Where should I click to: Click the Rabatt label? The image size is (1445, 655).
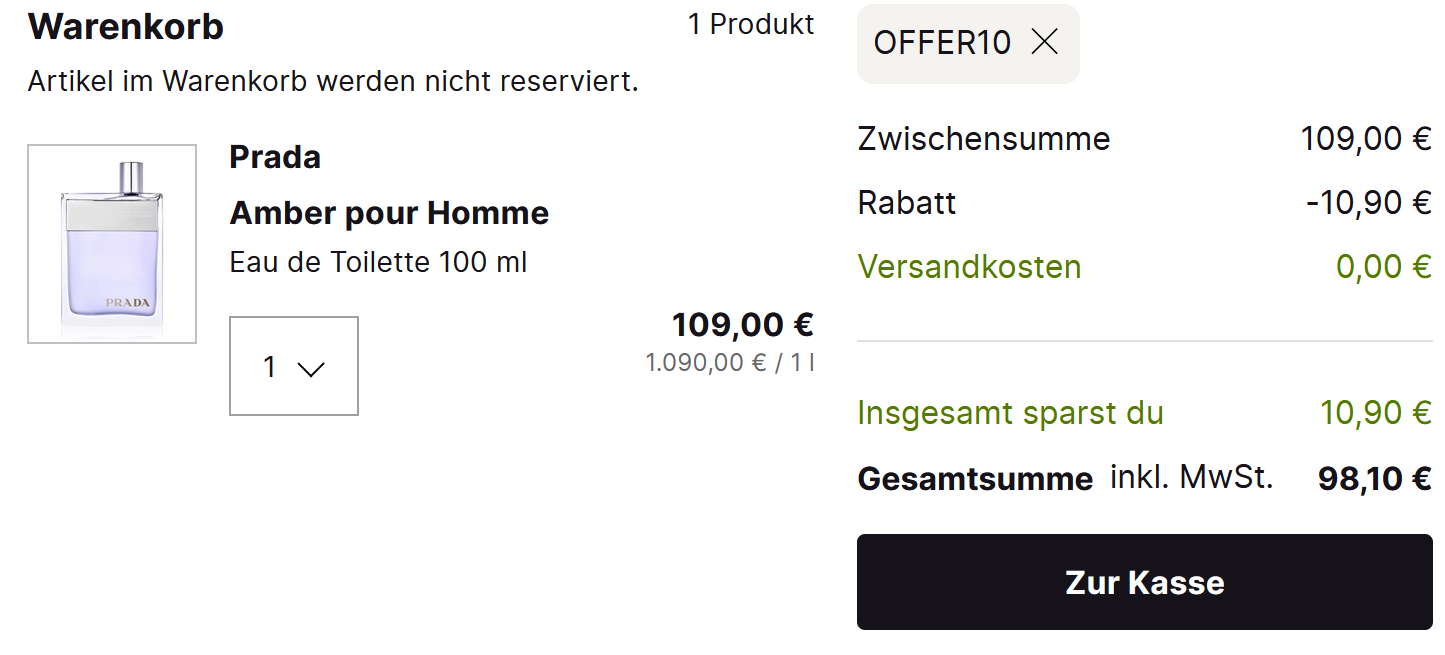(x=907, y=203)
